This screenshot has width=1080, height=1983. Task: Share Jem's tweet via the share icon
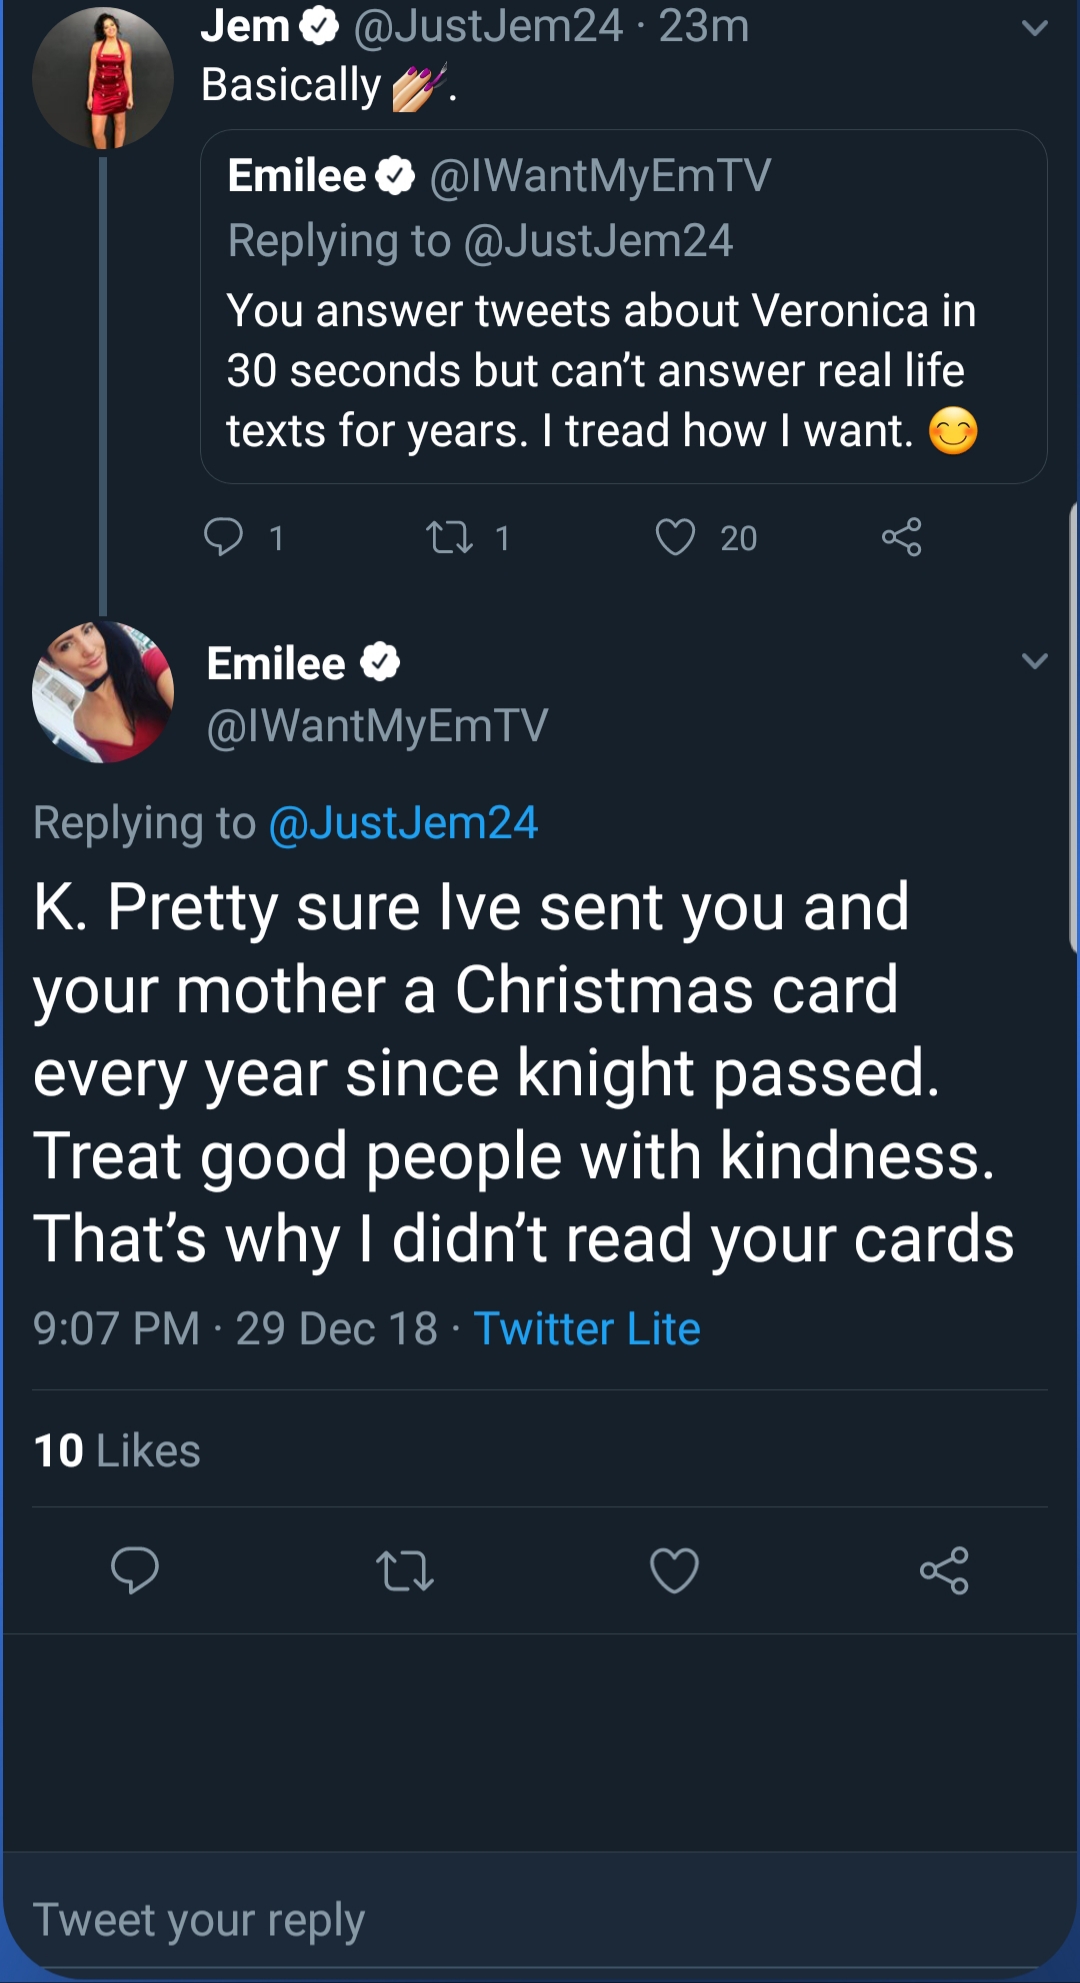(x=901, y=537)
